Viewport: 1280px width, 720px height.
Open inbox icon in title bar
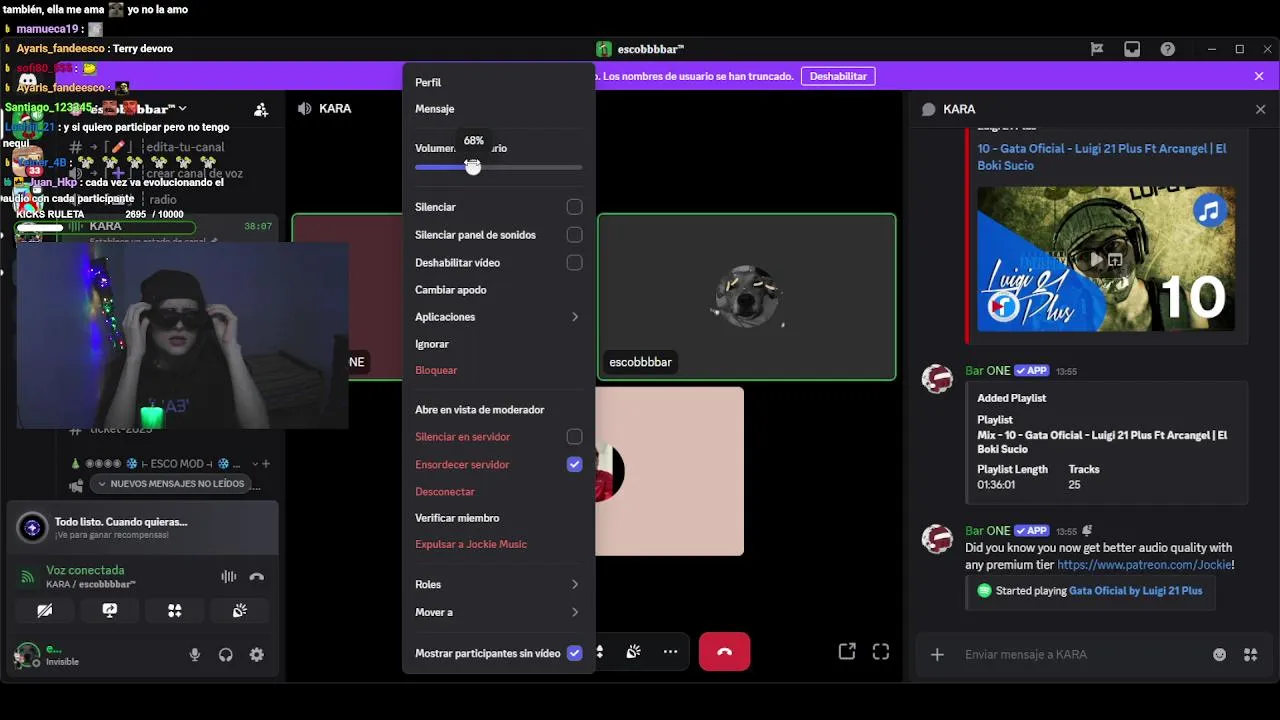point(1132,49)
